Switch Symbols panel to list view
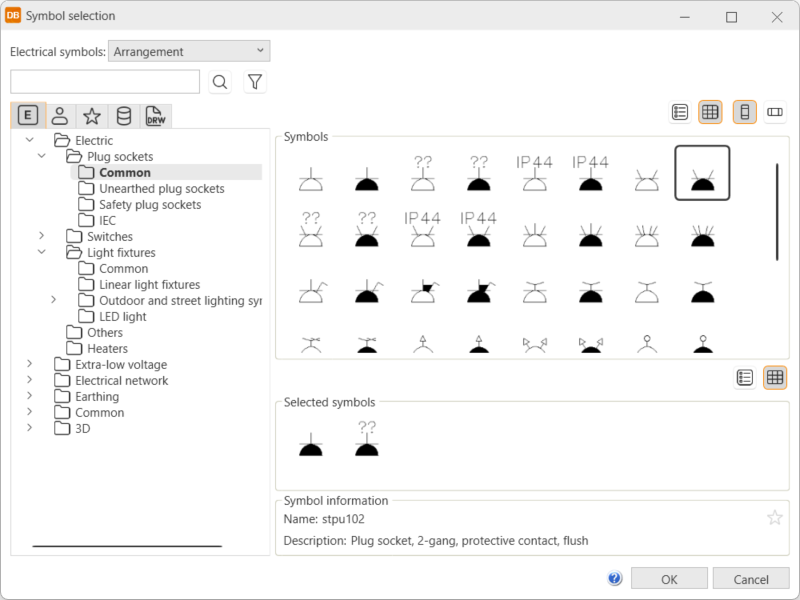Screen dimensions: 800x600 coord(680,112)
